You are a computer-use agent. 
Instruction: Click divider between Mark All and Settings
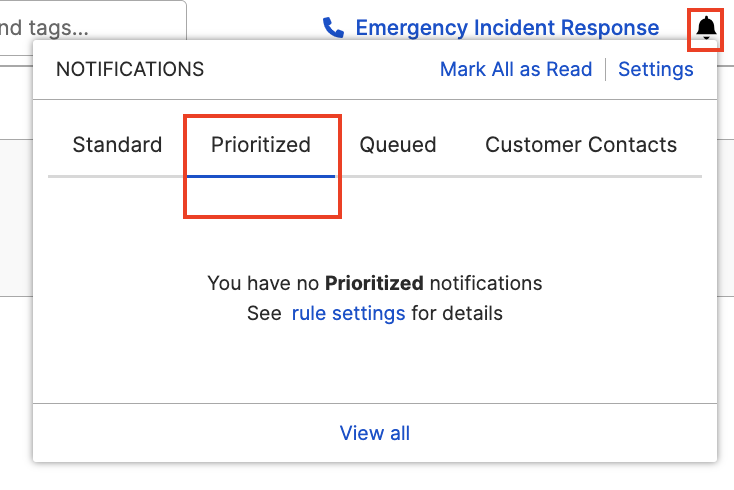tap(605, 69)
